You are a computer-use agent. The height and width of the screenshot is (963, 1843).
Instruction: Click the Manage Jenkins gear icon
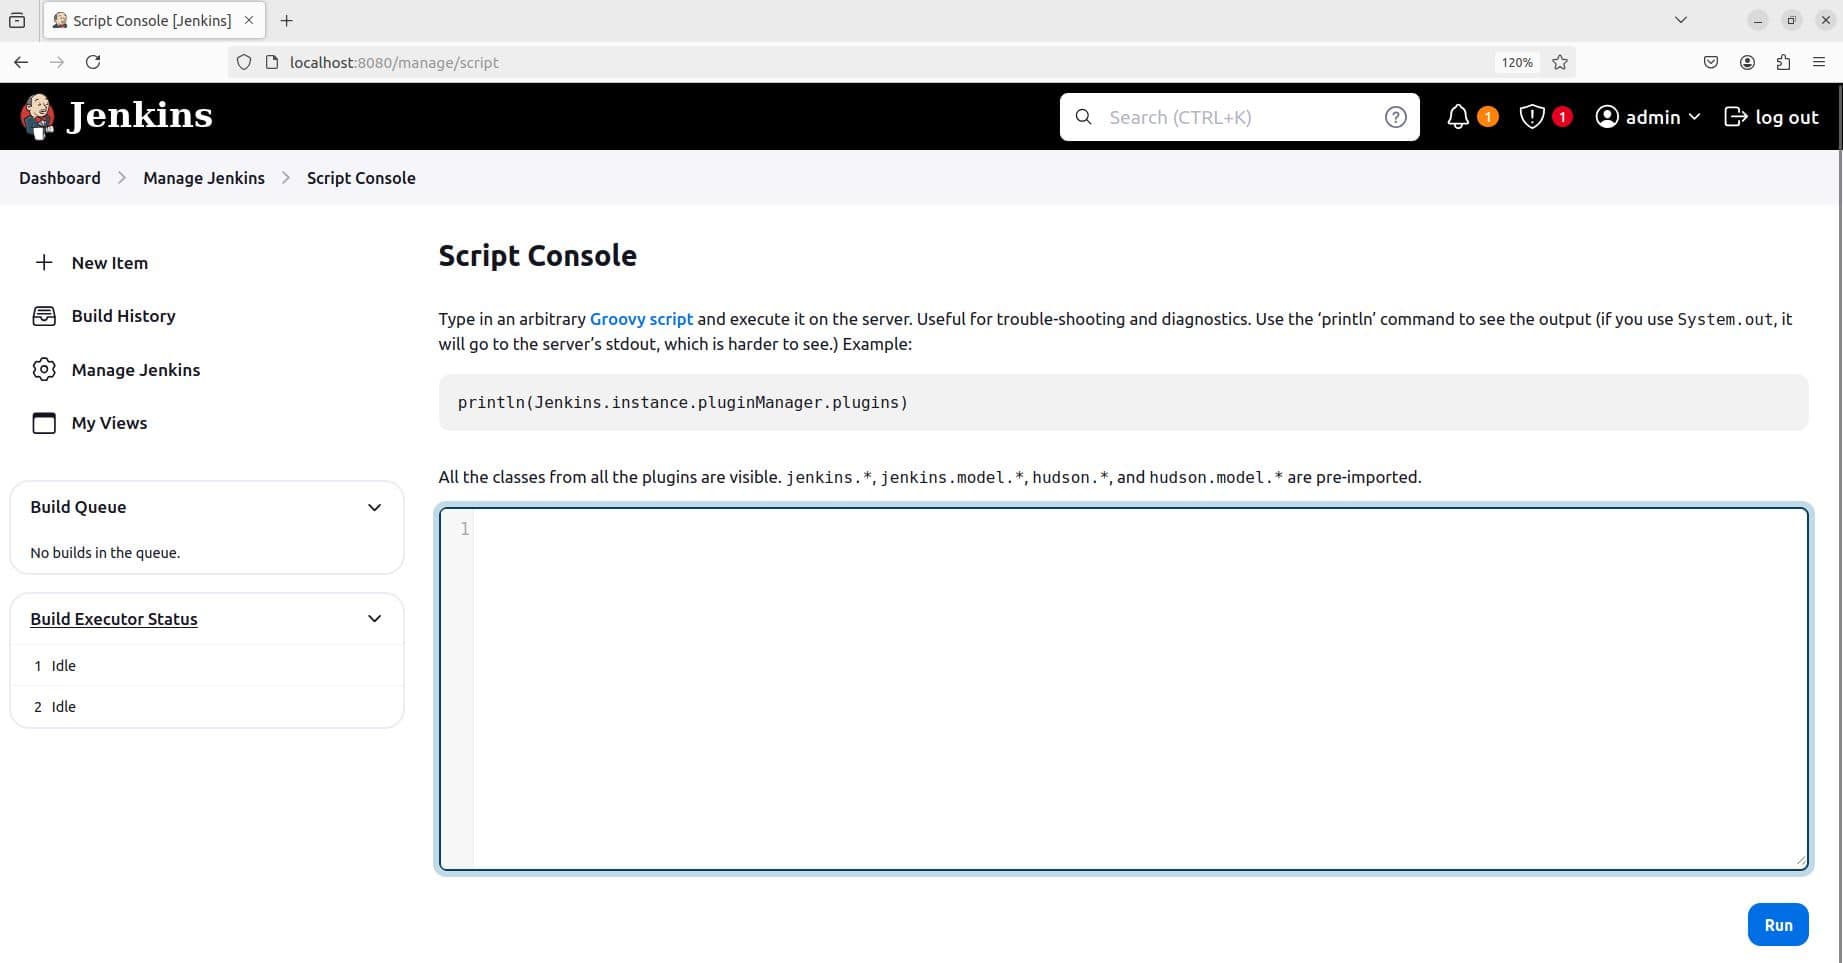[44, 370]
